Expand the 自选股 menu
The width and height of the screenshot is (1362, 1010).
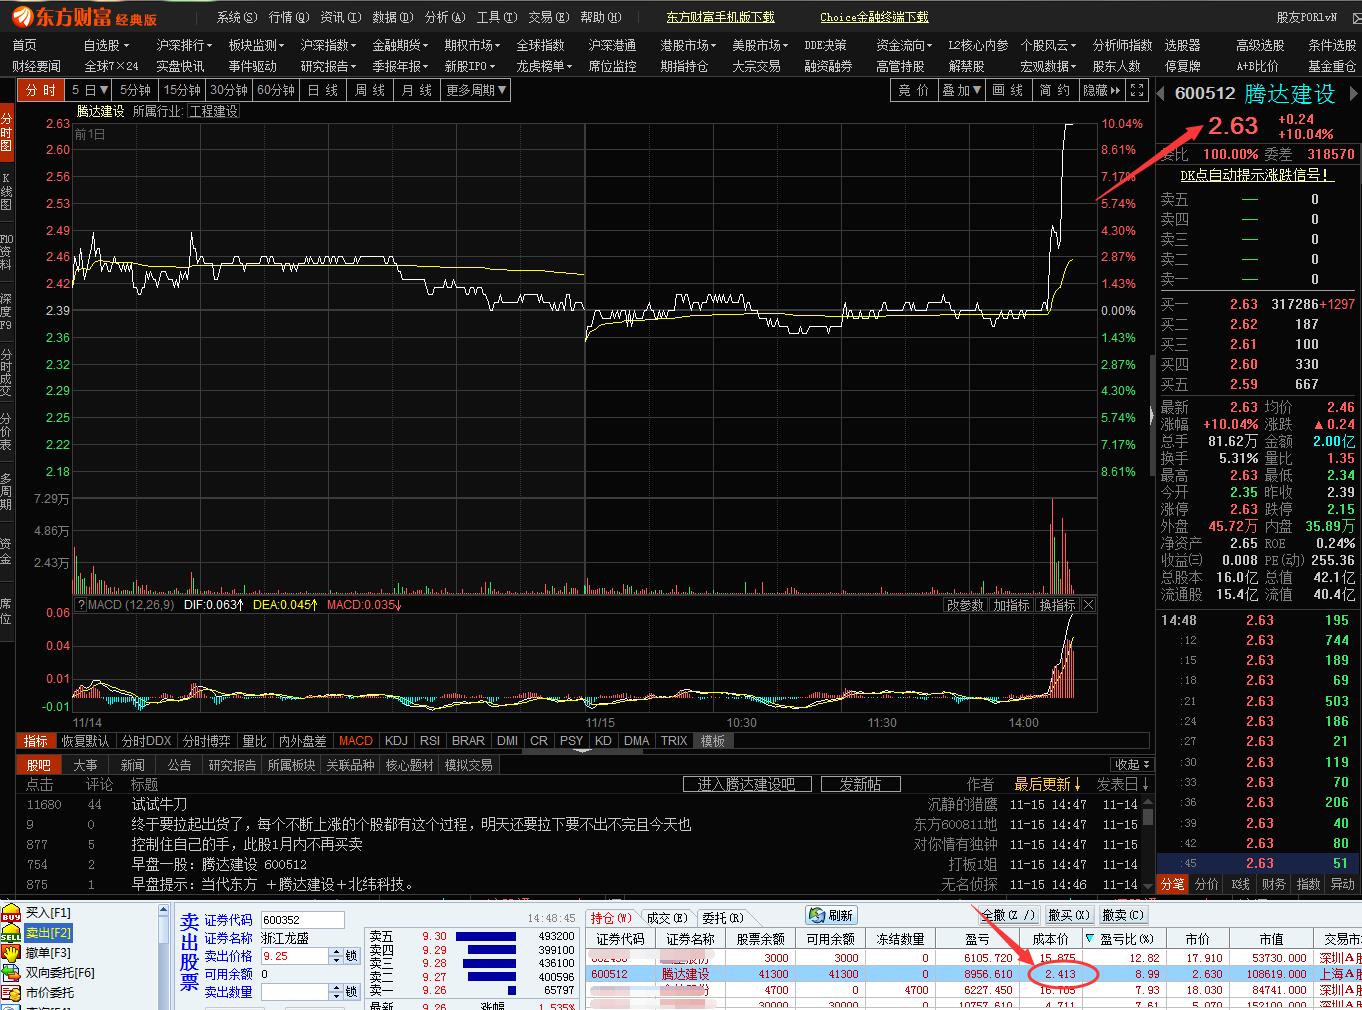(107, 45)
